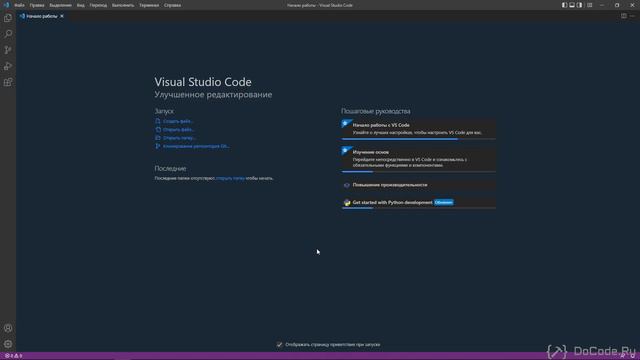
Task: Click progress bar under Python development walkthrough
Action: pos(418,208)
